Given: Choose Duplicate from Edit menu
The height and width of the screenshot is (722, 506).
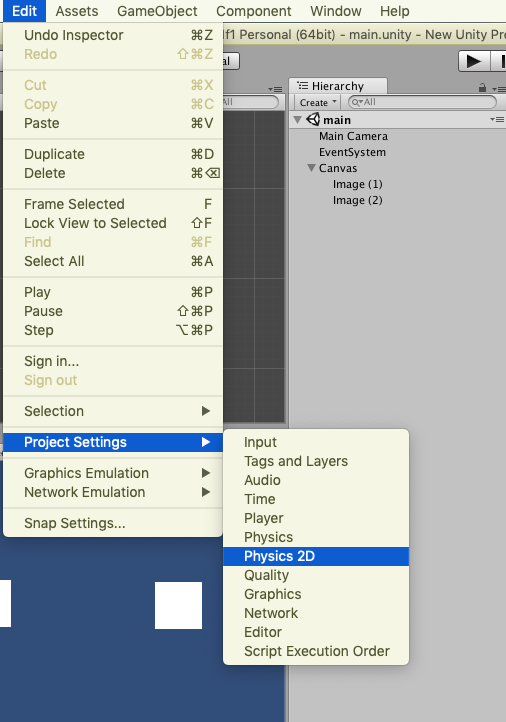Looking at the screenshot, I should [113, 154].
